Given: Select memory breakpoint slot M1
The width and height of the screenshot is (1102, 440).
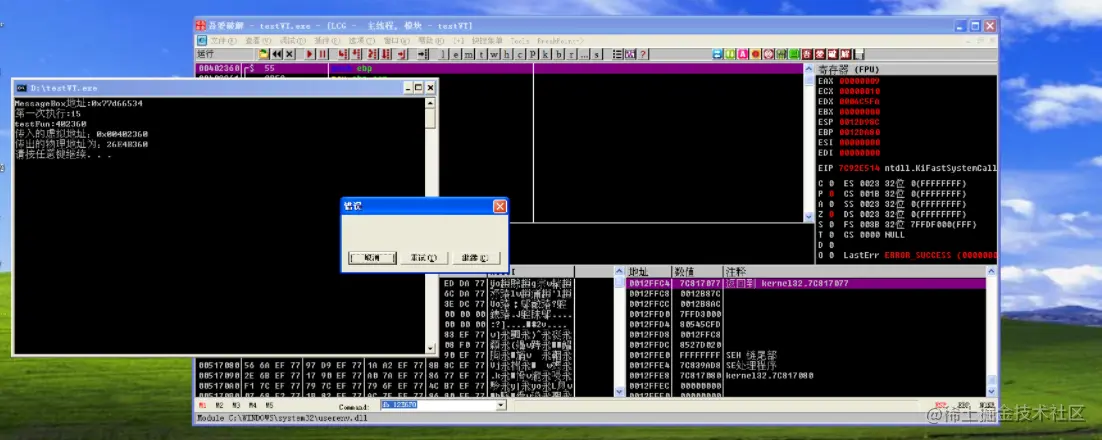Looking at the screenshot, I should 202,406.
